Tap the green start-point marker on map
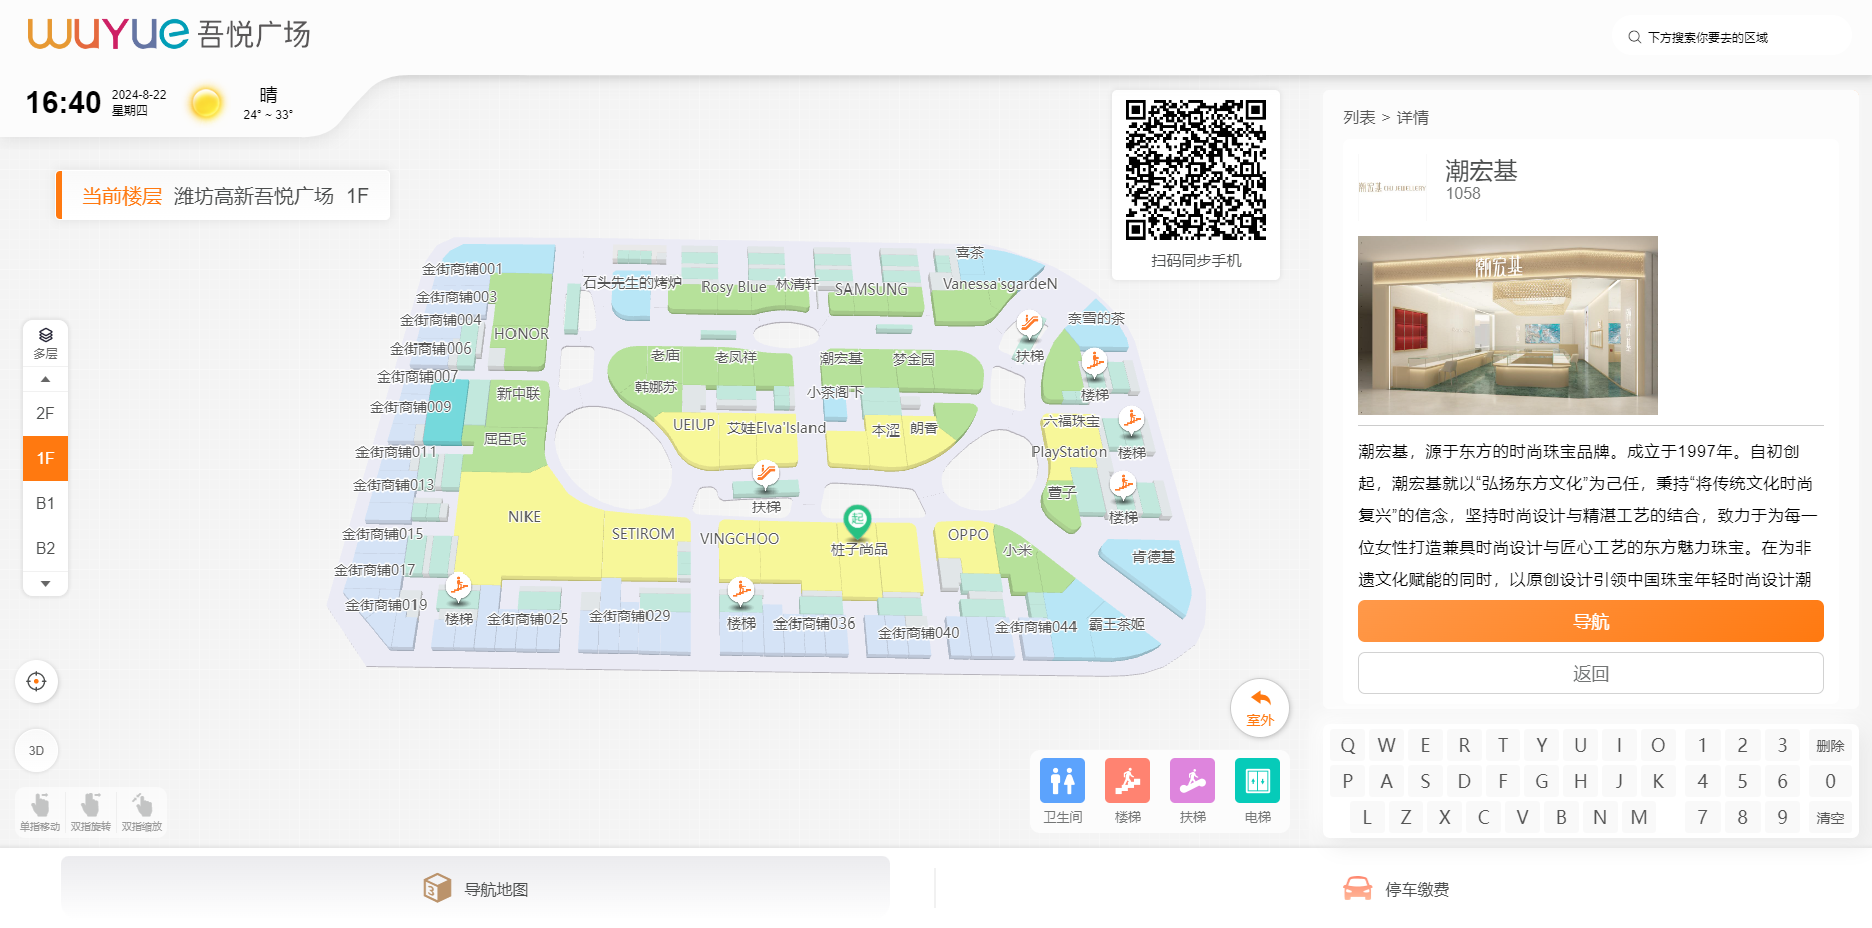This screenshot has height=928, width=1872. pos(857,520)
